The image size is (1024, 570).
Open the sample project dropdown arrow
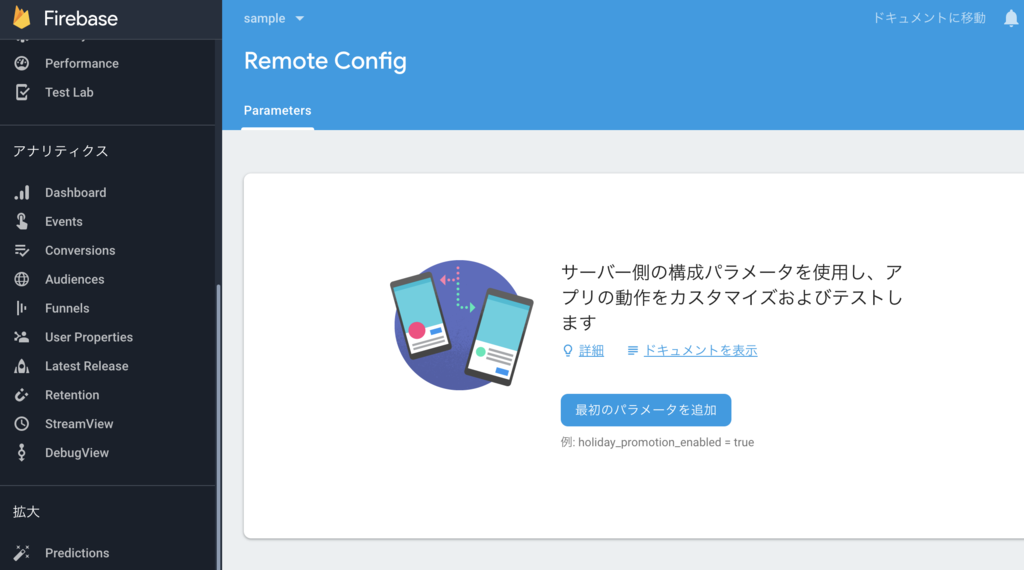pos(300,18)
